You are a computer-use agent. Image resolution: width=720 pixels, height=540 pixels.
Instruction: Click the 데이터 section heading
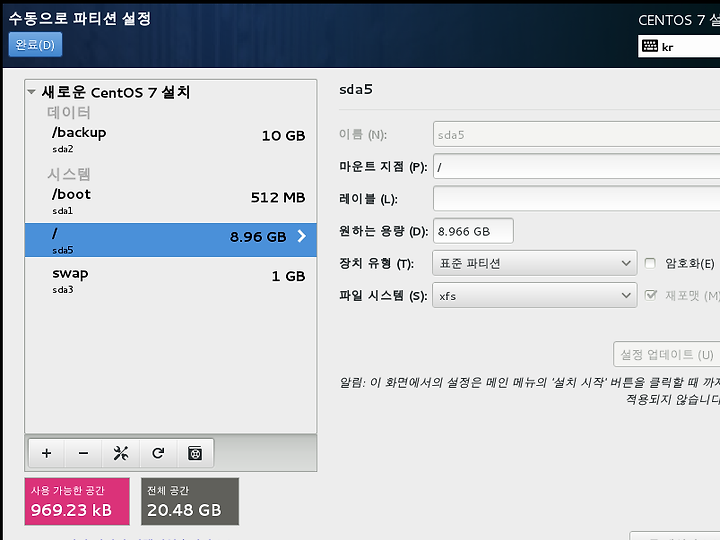(x=69, y=112)
